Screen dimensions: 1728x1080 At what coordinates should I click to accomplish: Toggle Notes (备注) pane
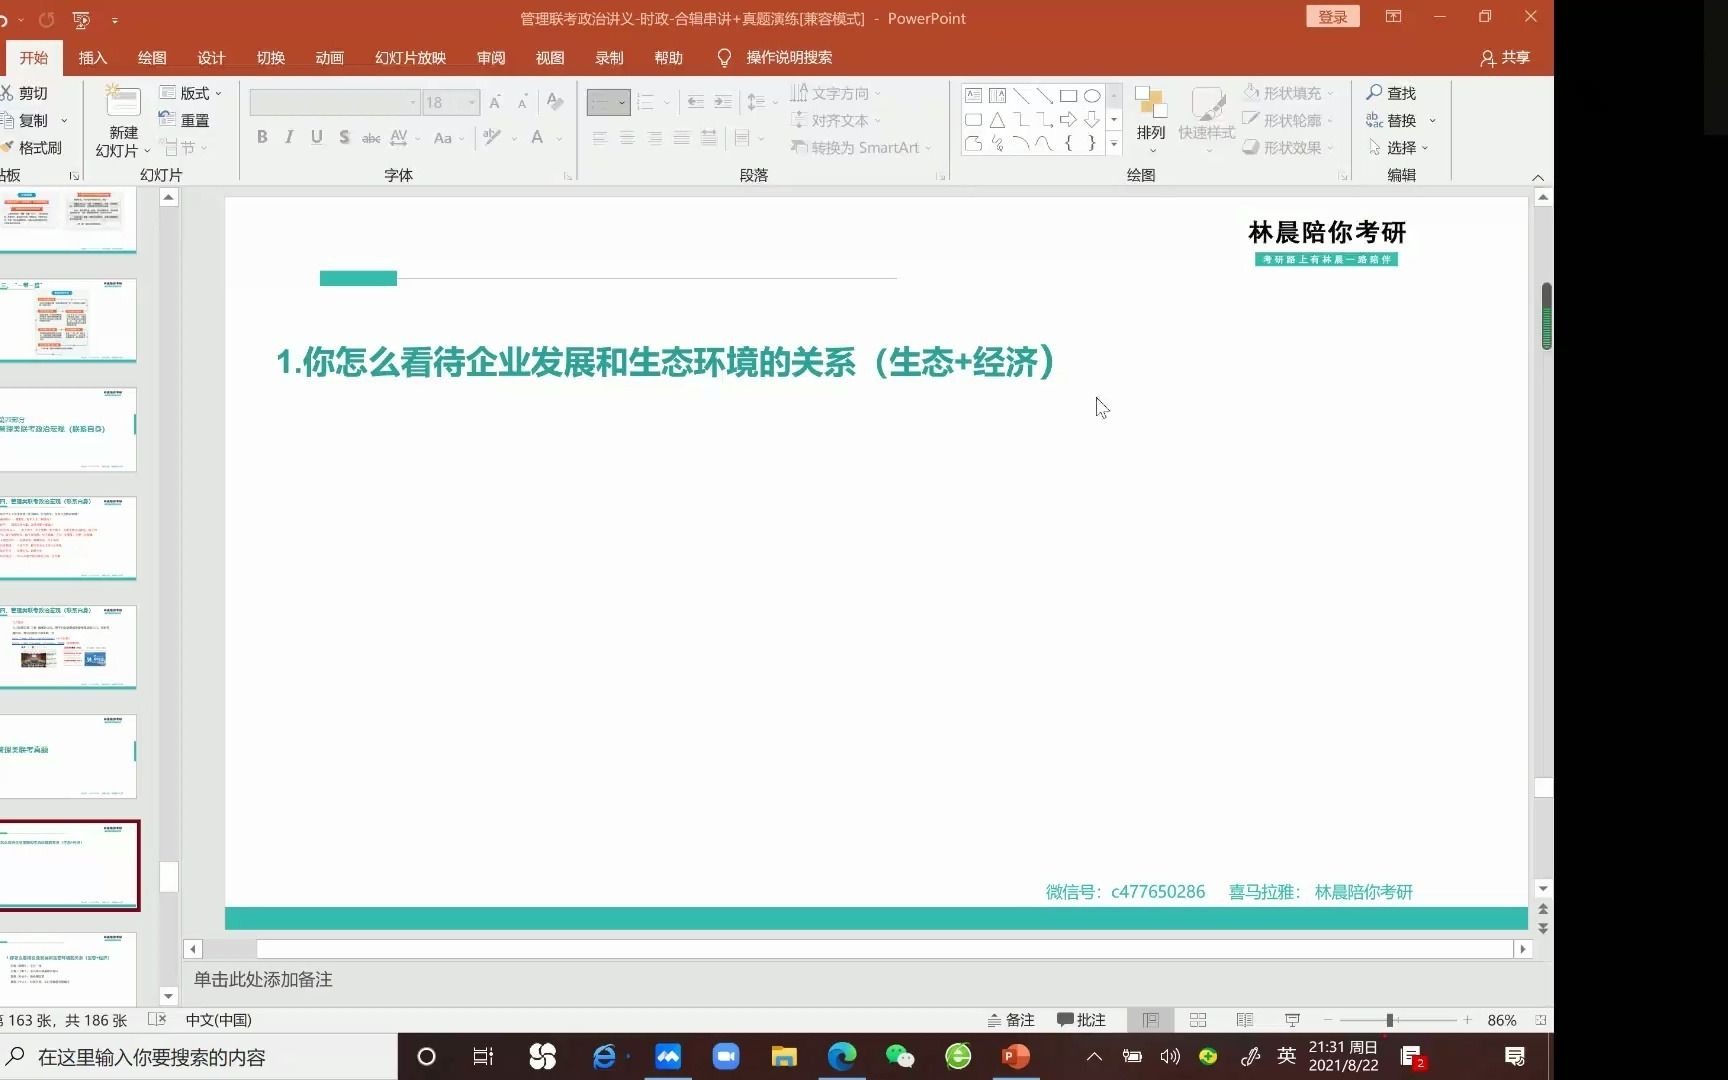click(x=1011, y=1020)
